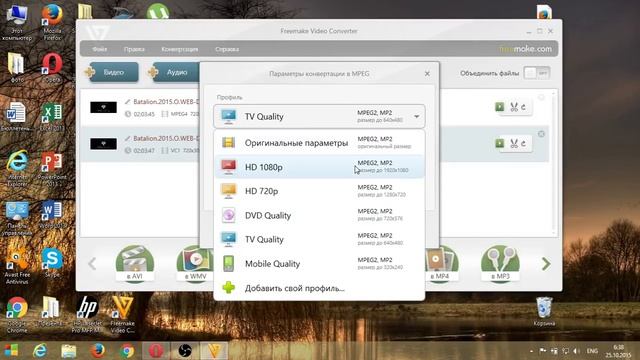
Task: Select the HD 1080p profile option
Action: pos(319,167)
